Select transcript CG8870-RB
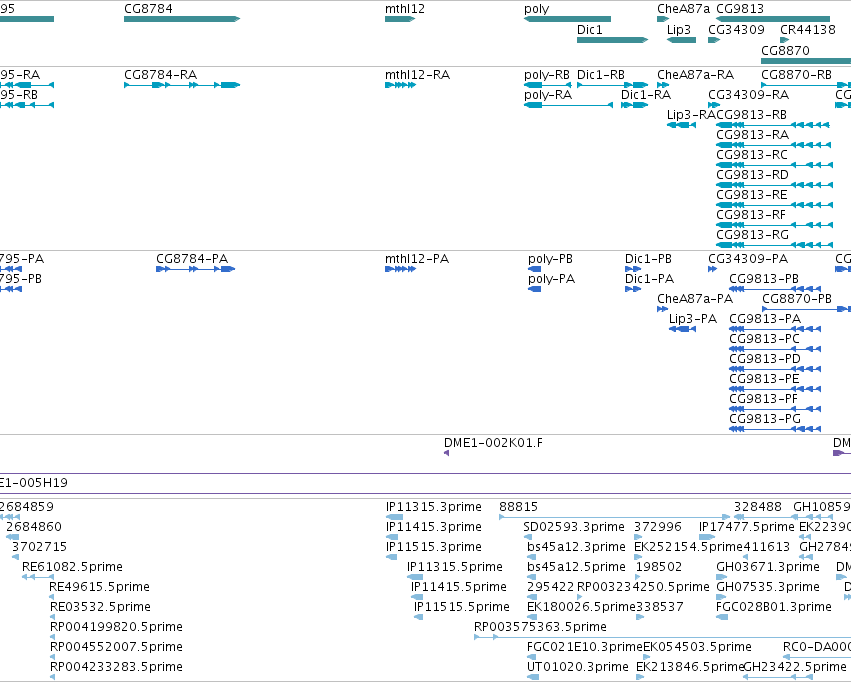The height and width of the screenshot is (682, 851). [x=806, y=85]
